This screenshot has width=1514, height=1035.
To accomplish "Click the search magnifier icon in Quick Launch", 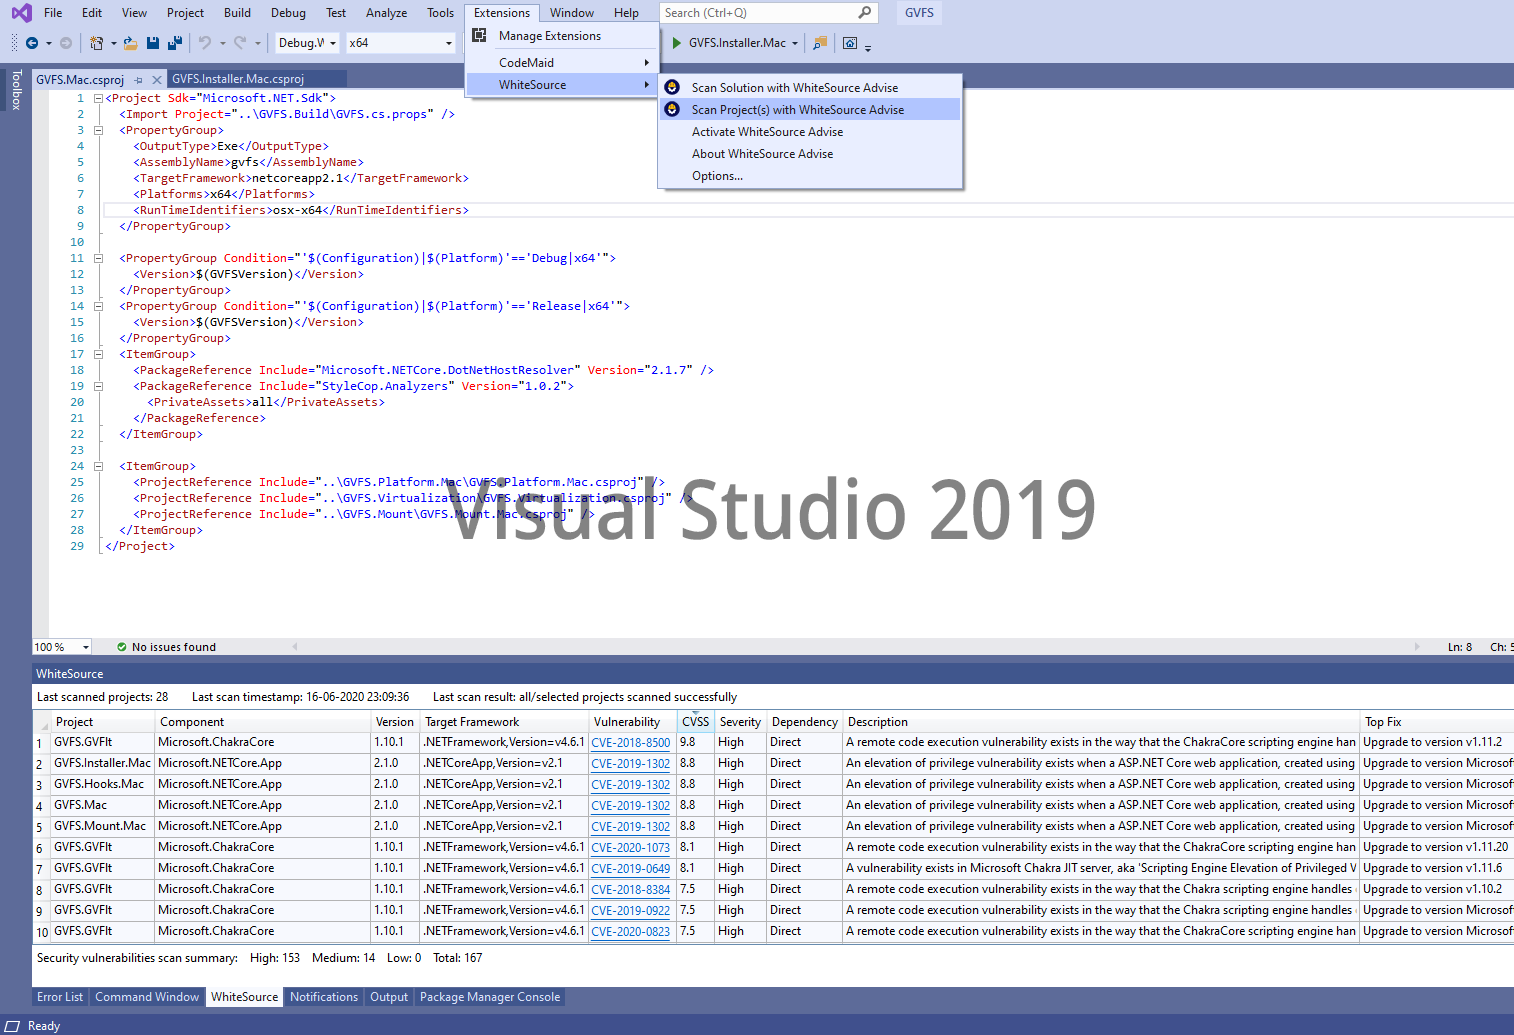I will (865, 13).
